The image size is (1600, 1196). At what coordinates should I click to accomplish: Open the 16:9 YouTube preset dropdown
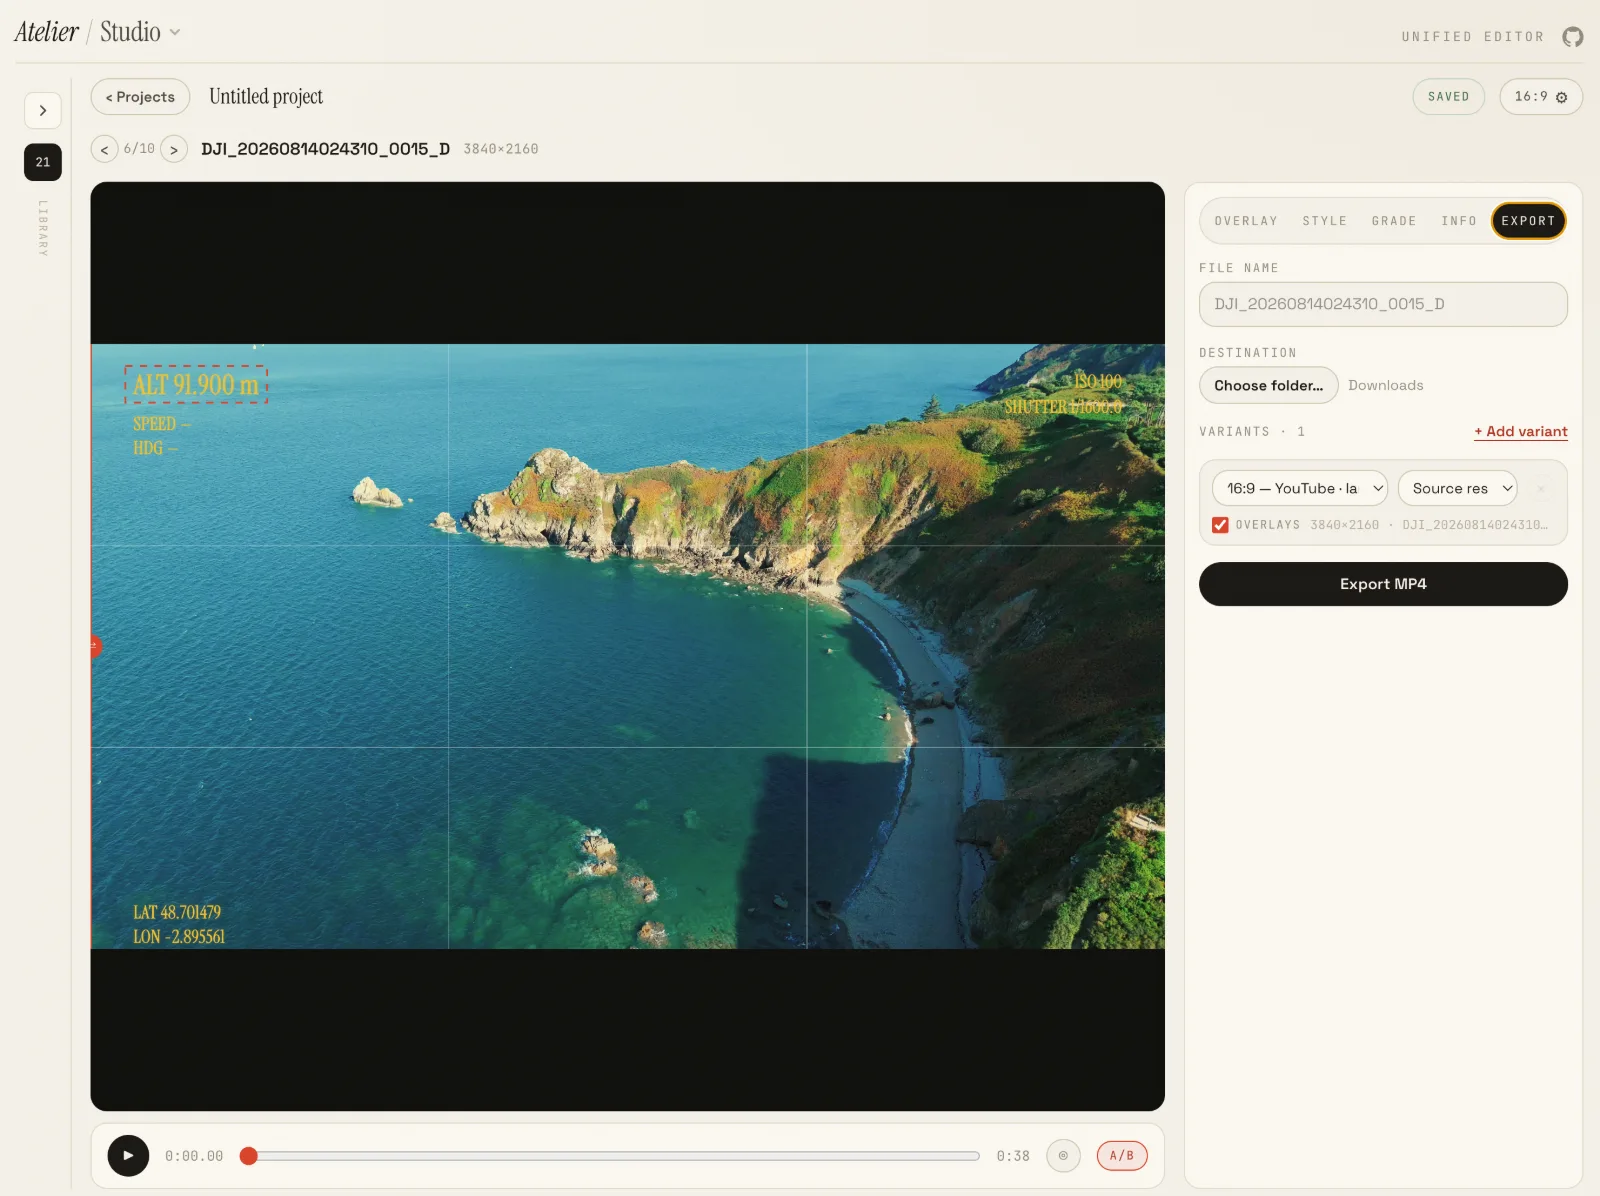[x=1300, y=488]
